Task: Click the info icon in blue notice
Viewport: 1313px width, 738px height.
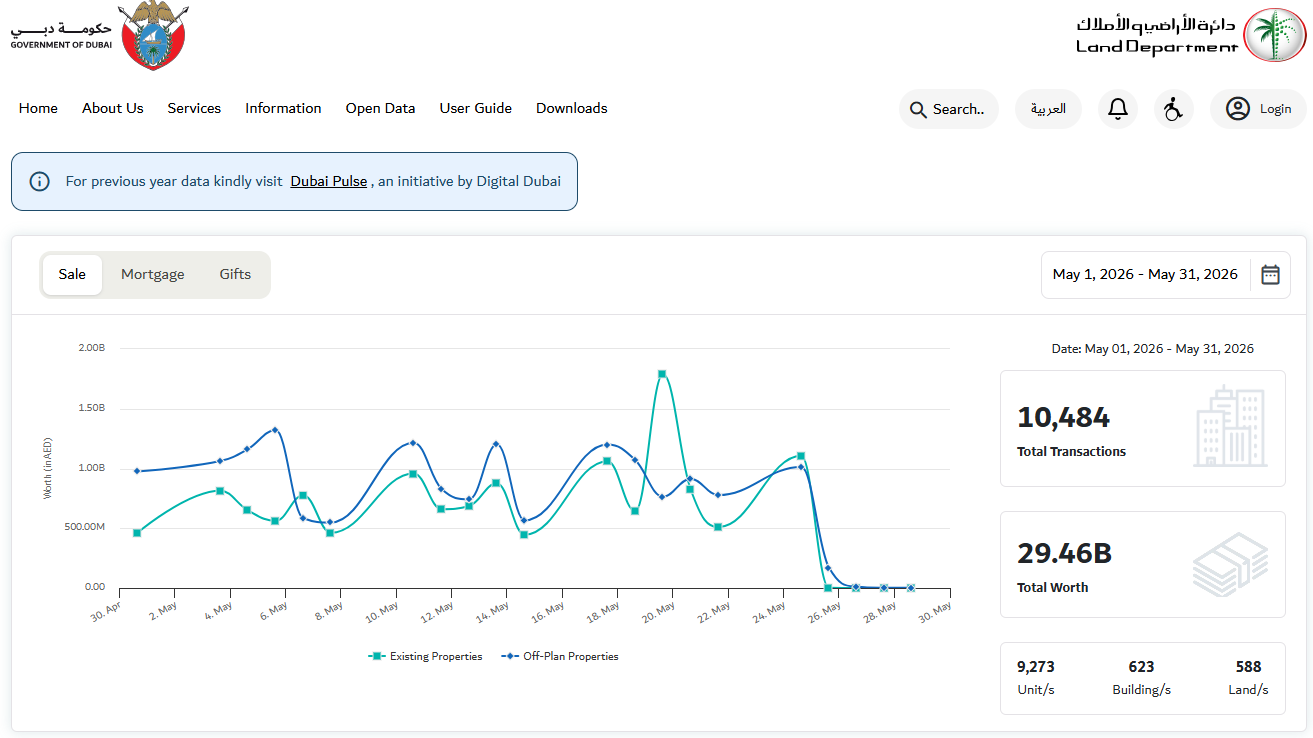Action: pos(40,182)
